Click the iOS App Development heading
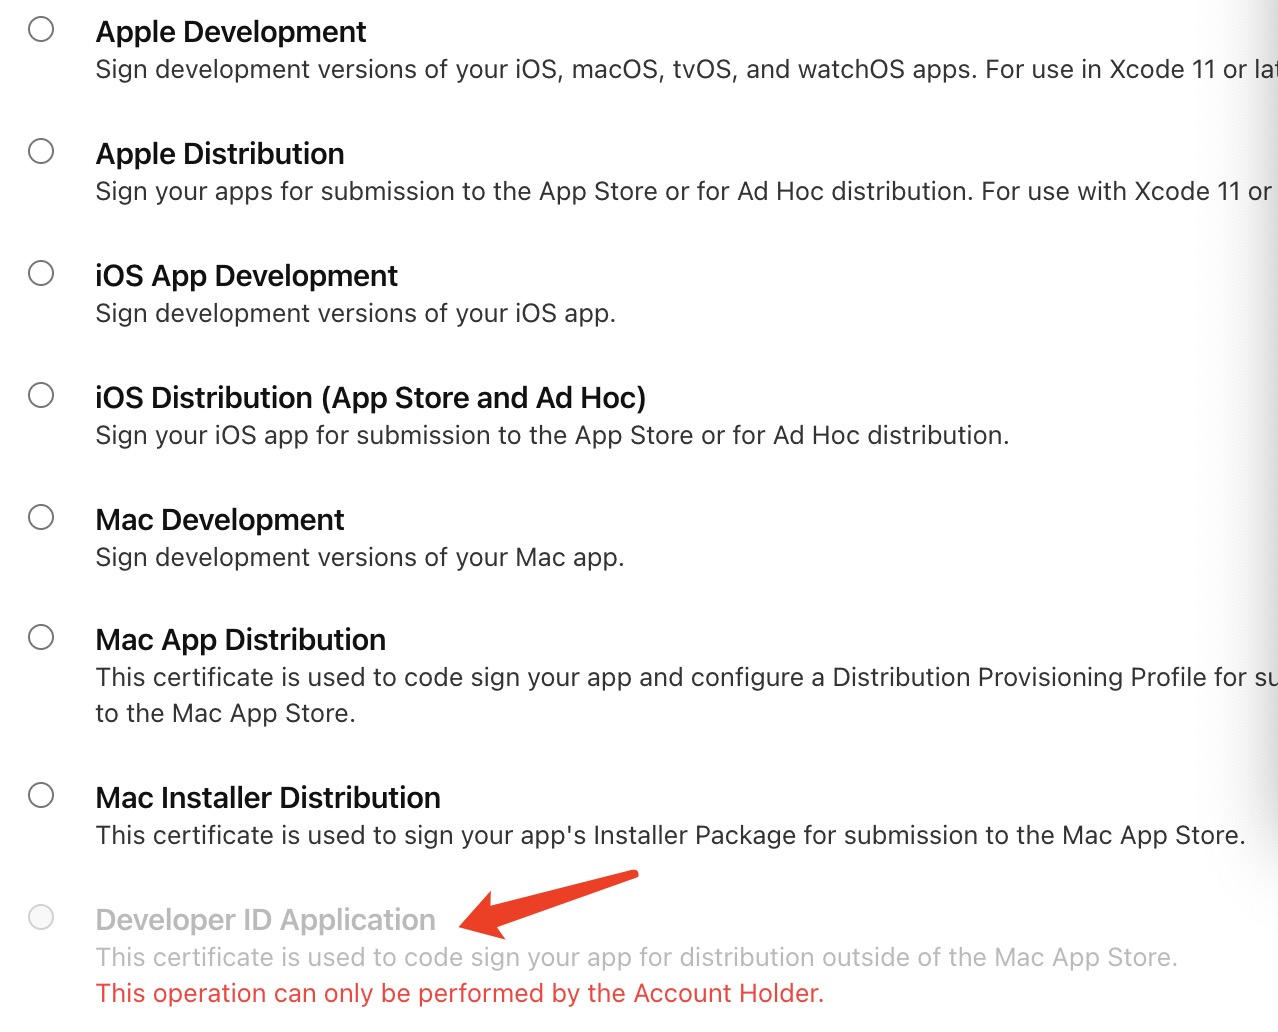Viewport: 1278px width, 1032px height. click(x=246, y=276)
